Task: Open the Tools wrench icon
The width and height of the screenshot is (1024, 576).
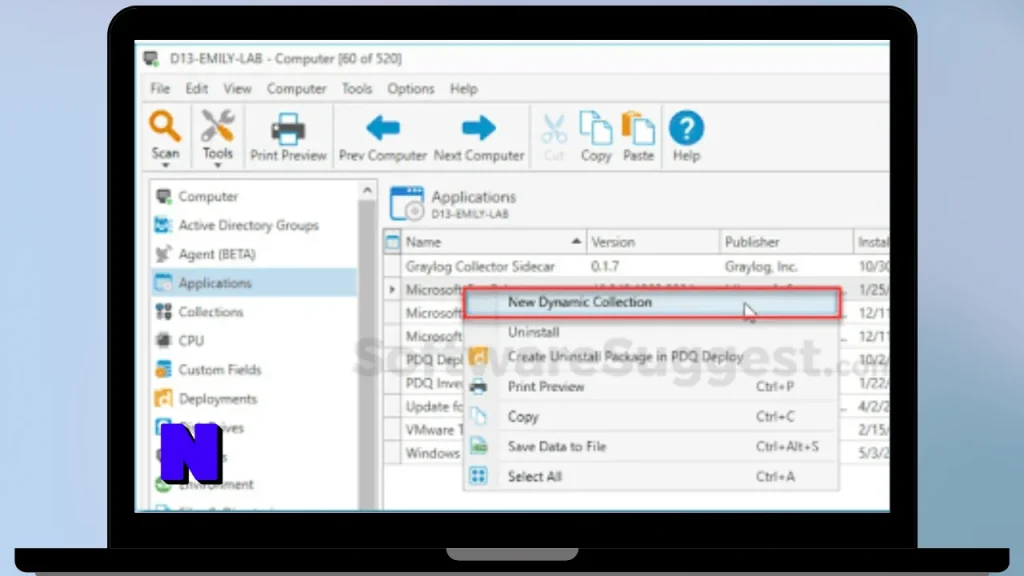Action: pos(217,126)
